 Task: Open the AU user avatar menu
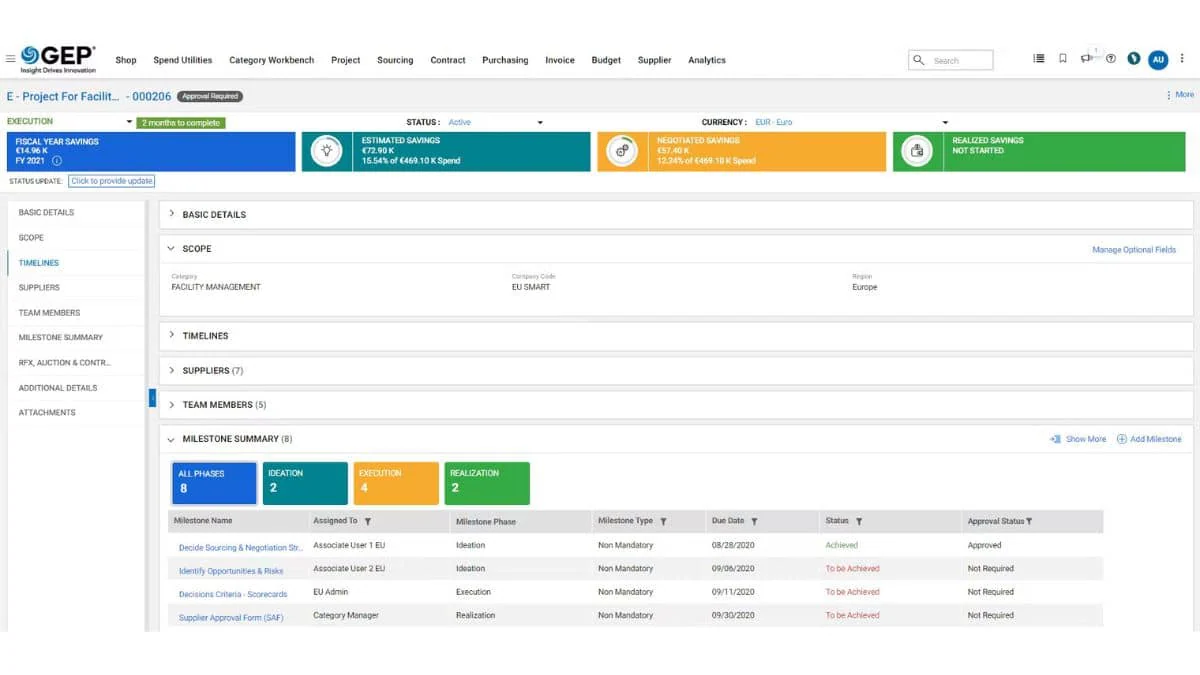[x=1158, y=60]
